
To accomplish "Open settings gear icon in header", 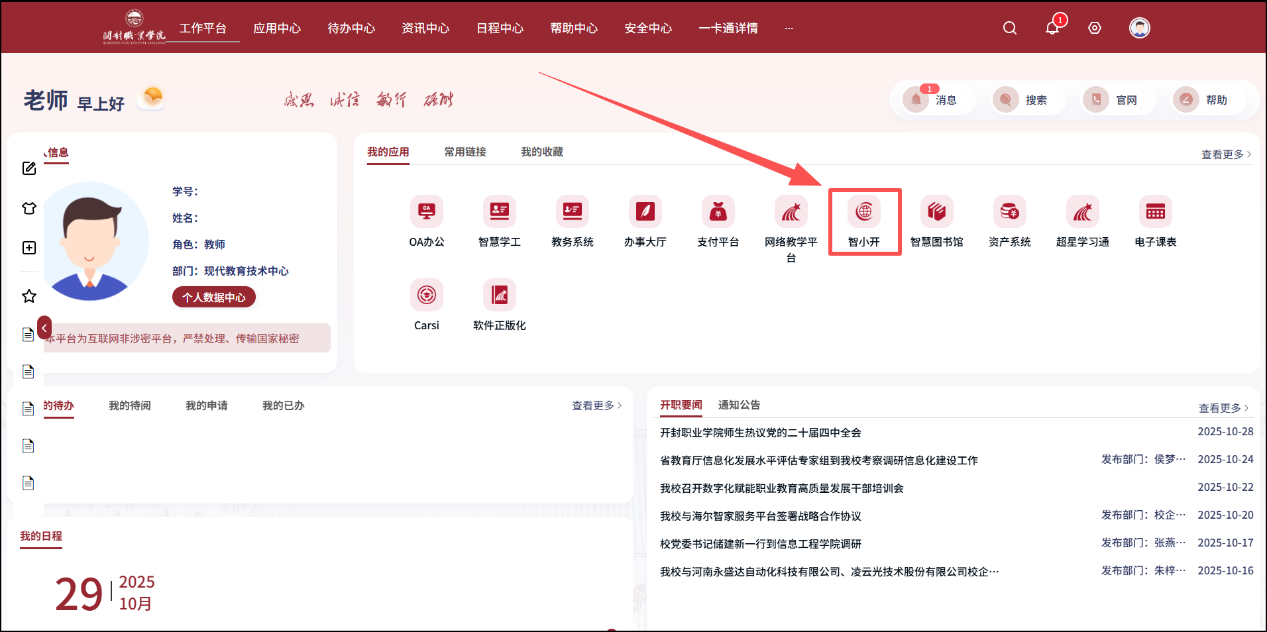I will pos(1094,28).
